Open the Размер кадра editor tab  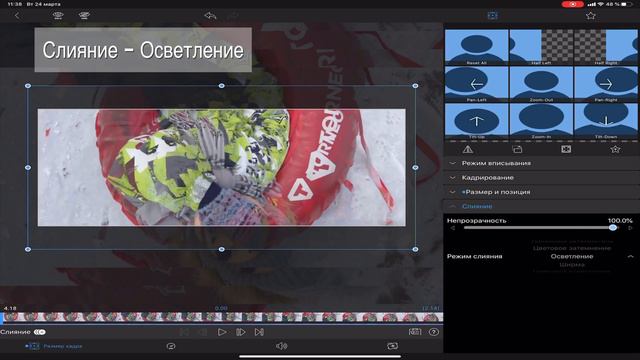pyautogui.click(x=53, y=346)
